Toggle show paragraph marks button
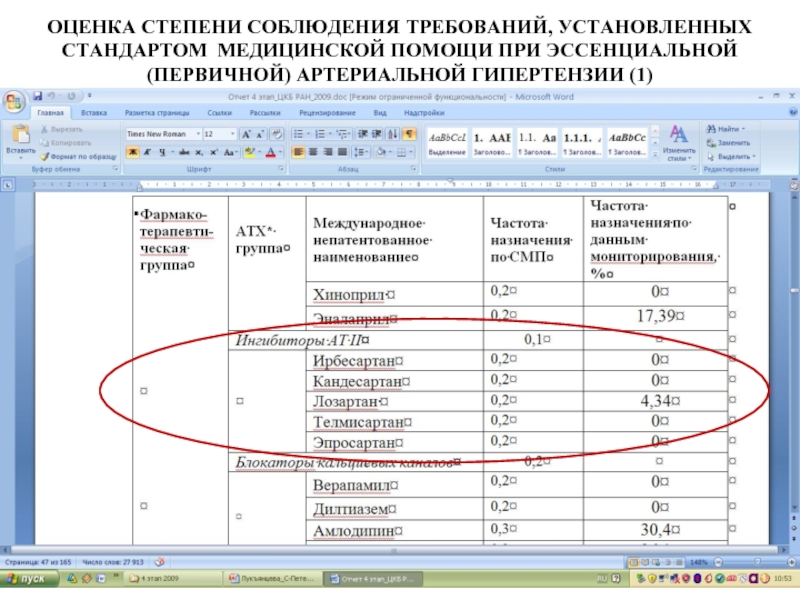Screen dimensions: 800x600 (x=409, y=134)
